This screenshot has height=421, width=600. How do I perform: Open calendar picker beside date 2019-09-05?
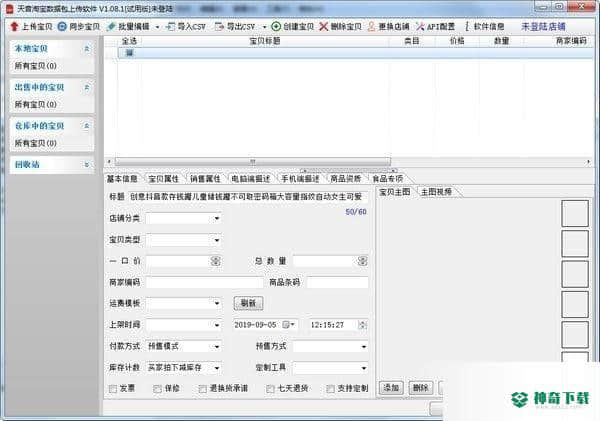click(x=288, y=325)
